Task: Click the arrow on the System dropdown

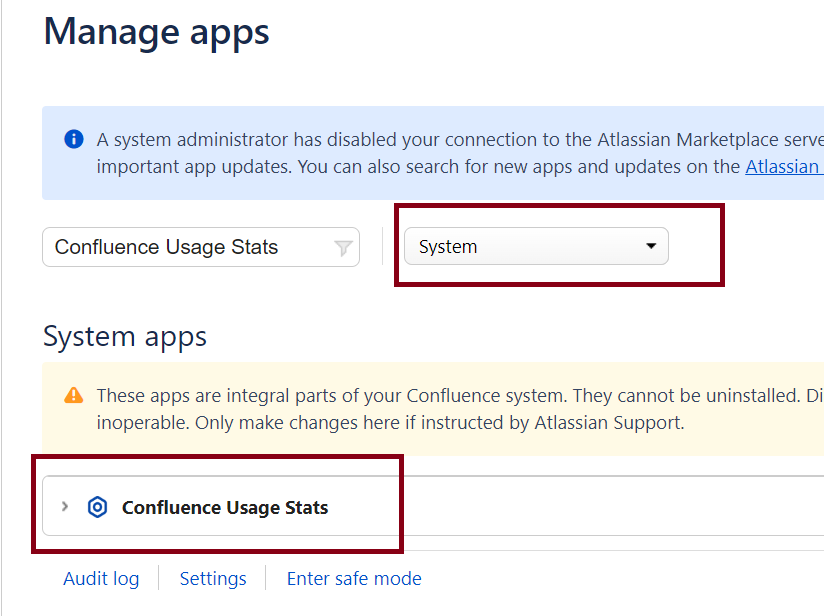Action: pyautogui.click(x=651, y=246)
